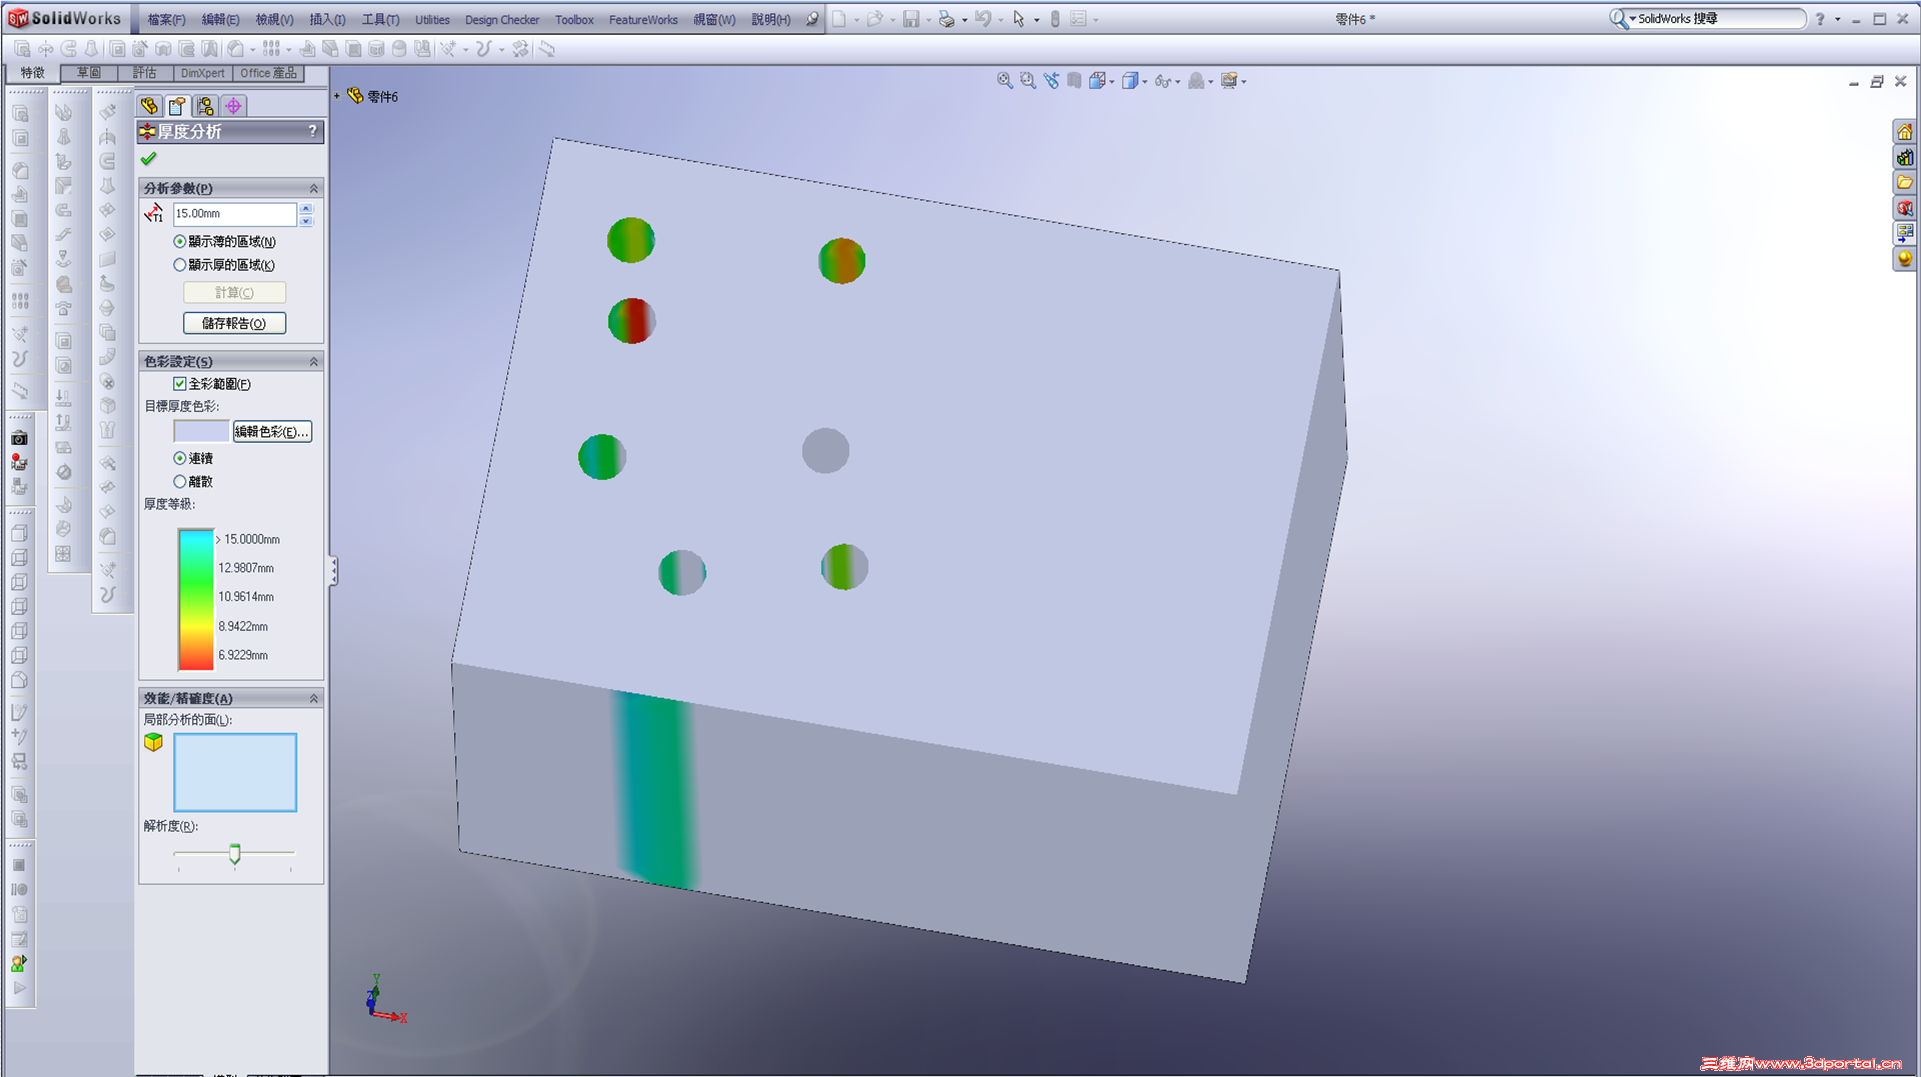Switch to the DimXpert tab

coord(203,73)
